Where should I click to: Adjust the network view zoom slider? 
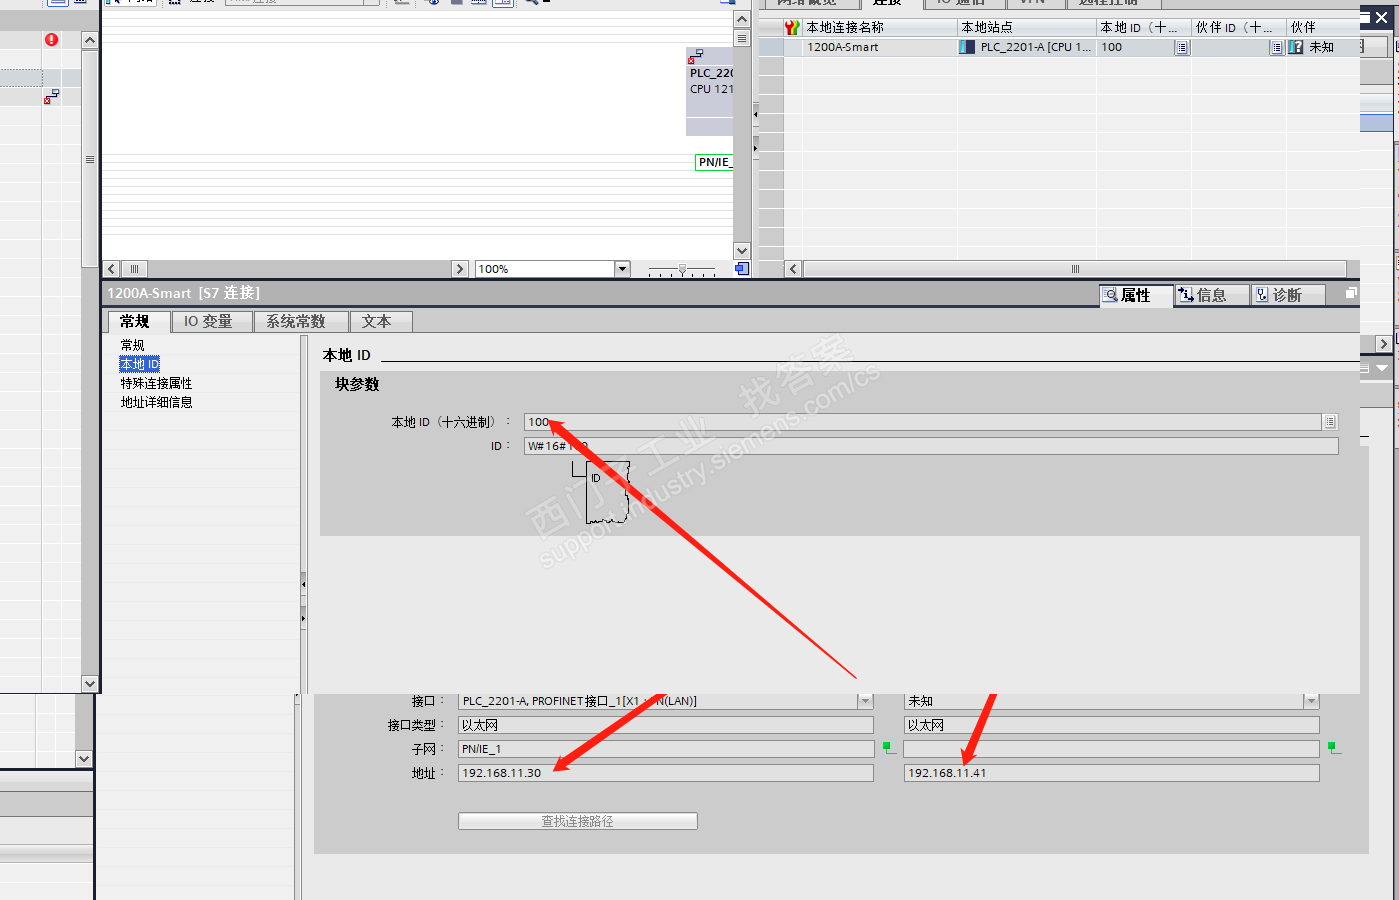pos(682,269)
